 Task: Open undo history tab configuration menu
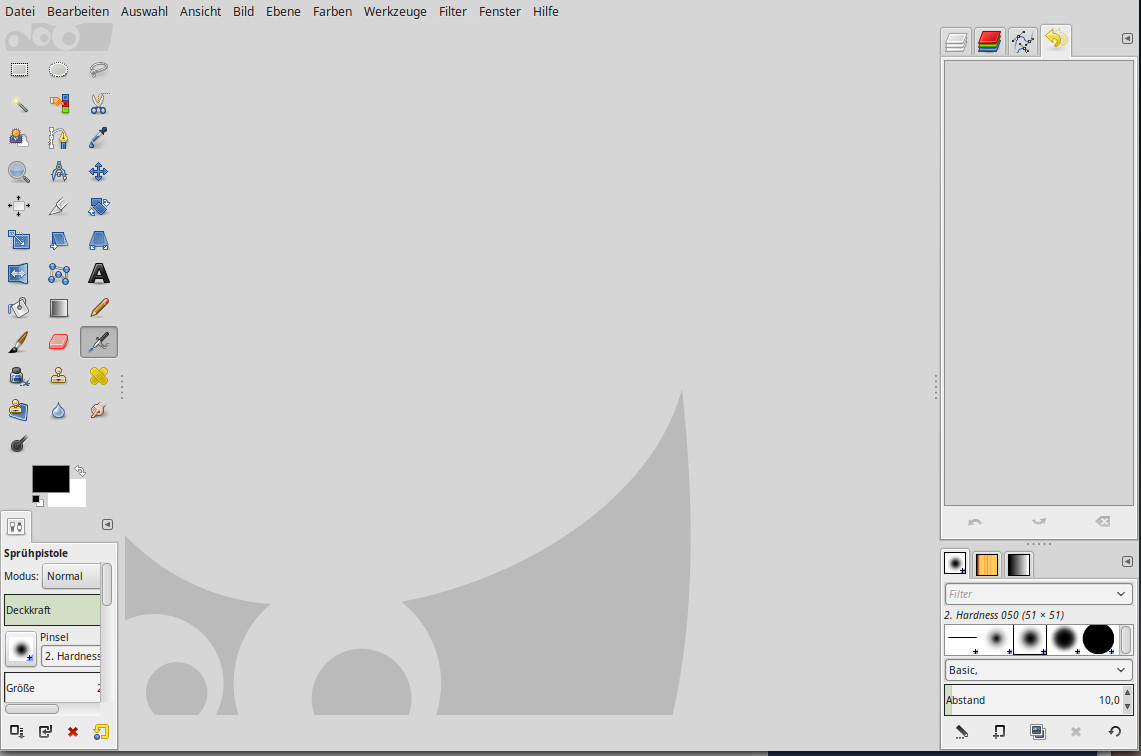(x=1127, y=39)
